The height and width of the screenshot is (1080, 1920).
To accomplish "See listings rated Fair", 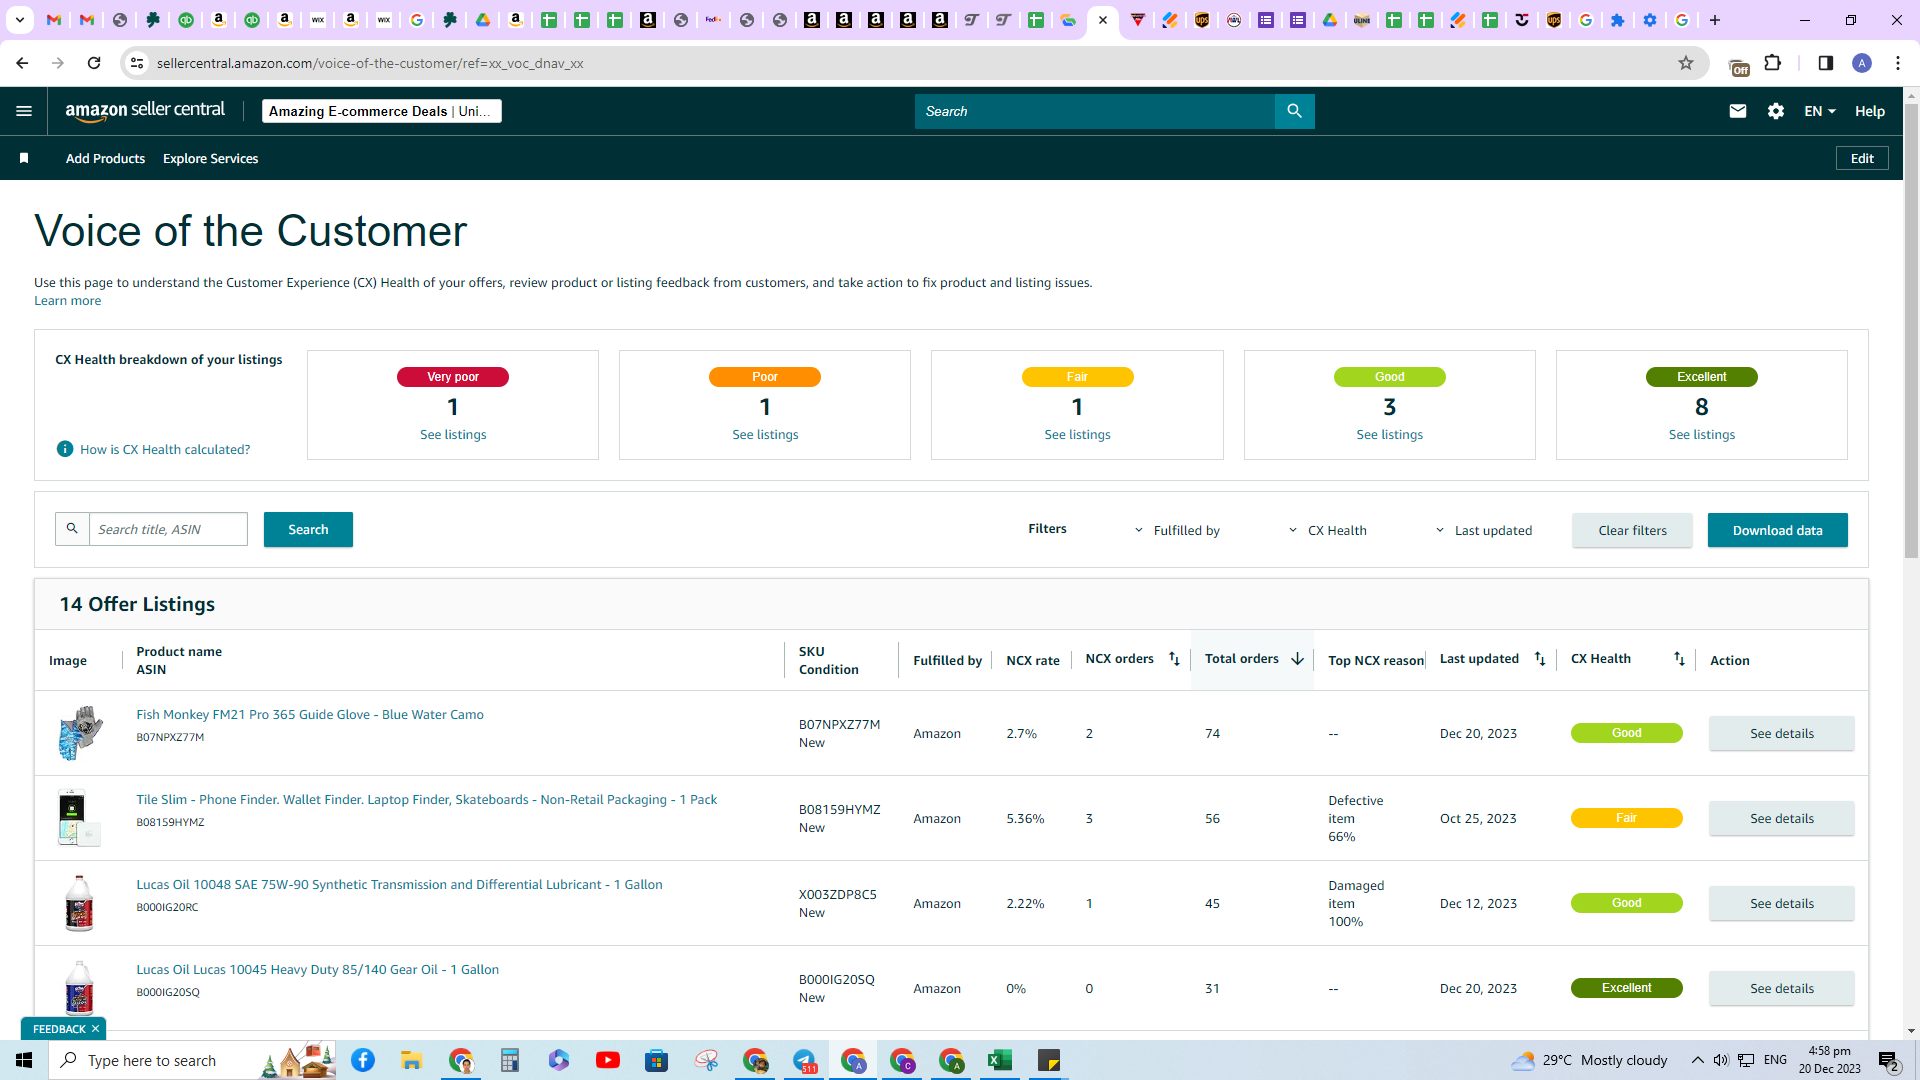I will click(x=1077, y=434).
